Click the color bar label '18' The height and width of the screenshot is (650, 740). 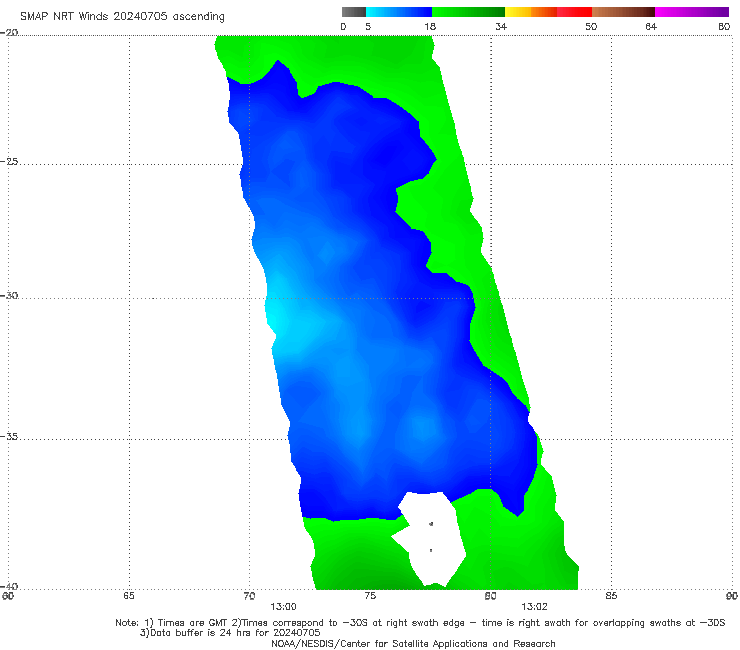click(430, 26)
